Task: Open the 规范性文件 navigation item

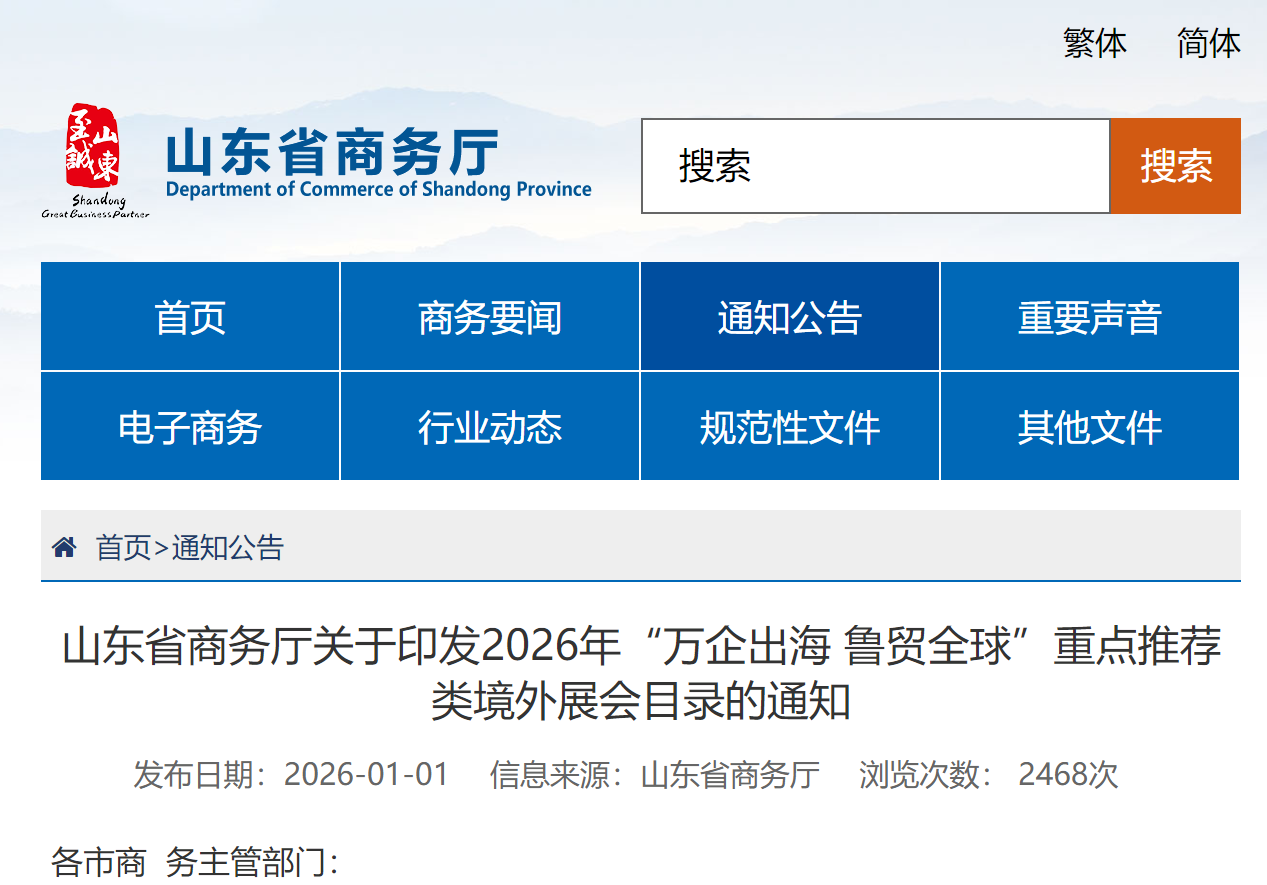Action: (x=789, y=427)
